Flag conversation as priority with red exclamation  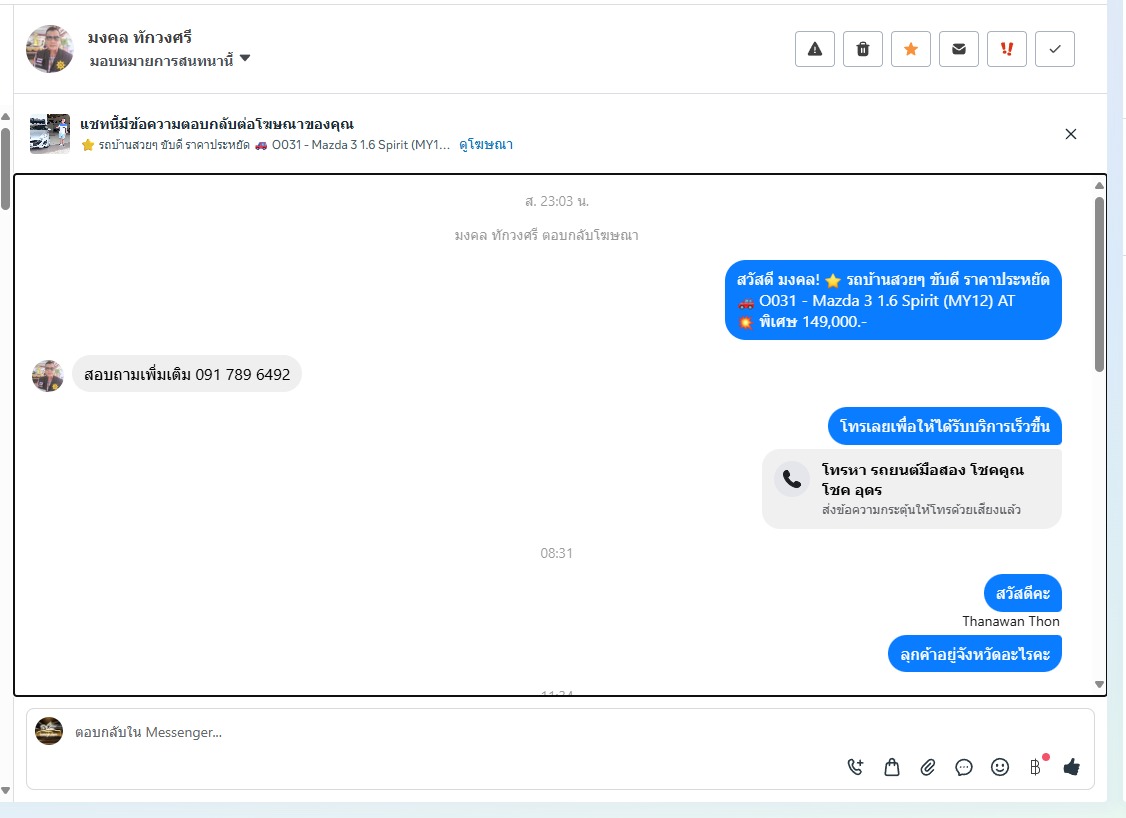pyautogui.click(x=1007, y=50)
